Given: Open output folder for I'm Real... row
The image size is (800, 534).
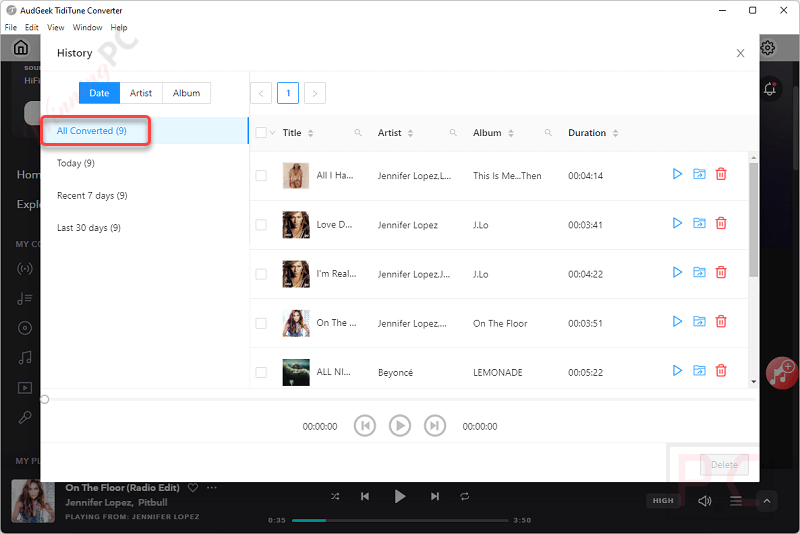Looking at the screenshot, I should [699, 272].
